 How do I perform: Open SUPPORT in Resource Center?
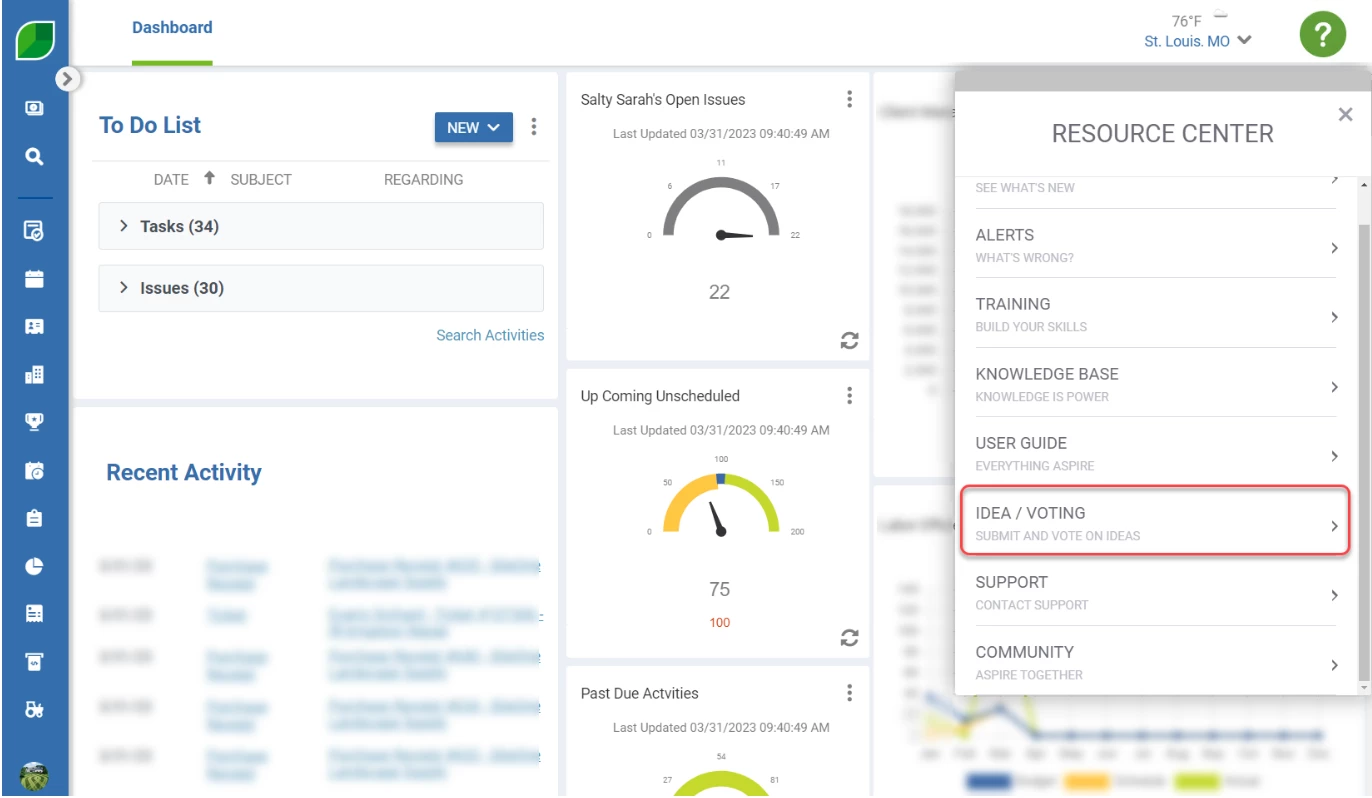click(1156, 592)
